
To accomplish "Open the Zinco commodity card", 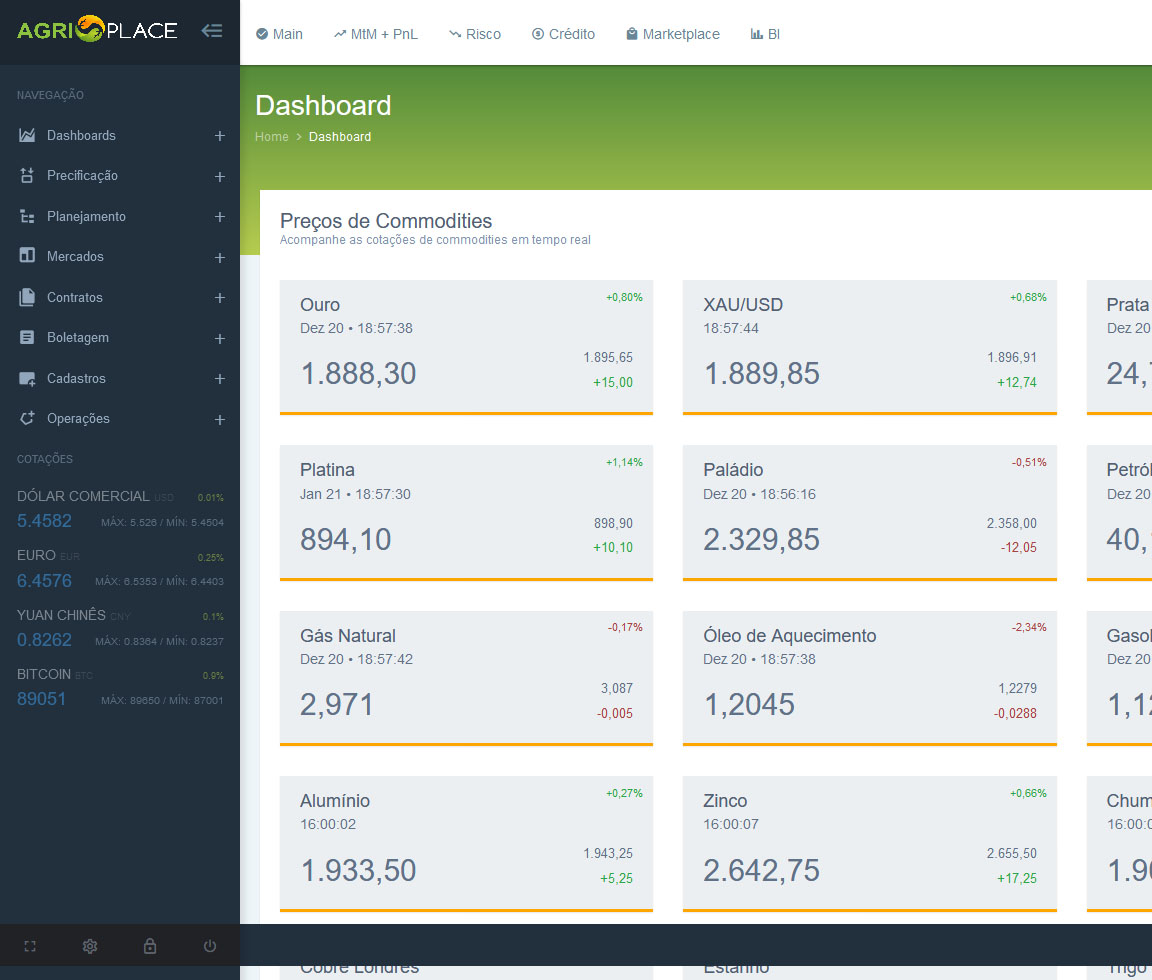I will coord(870,843).
